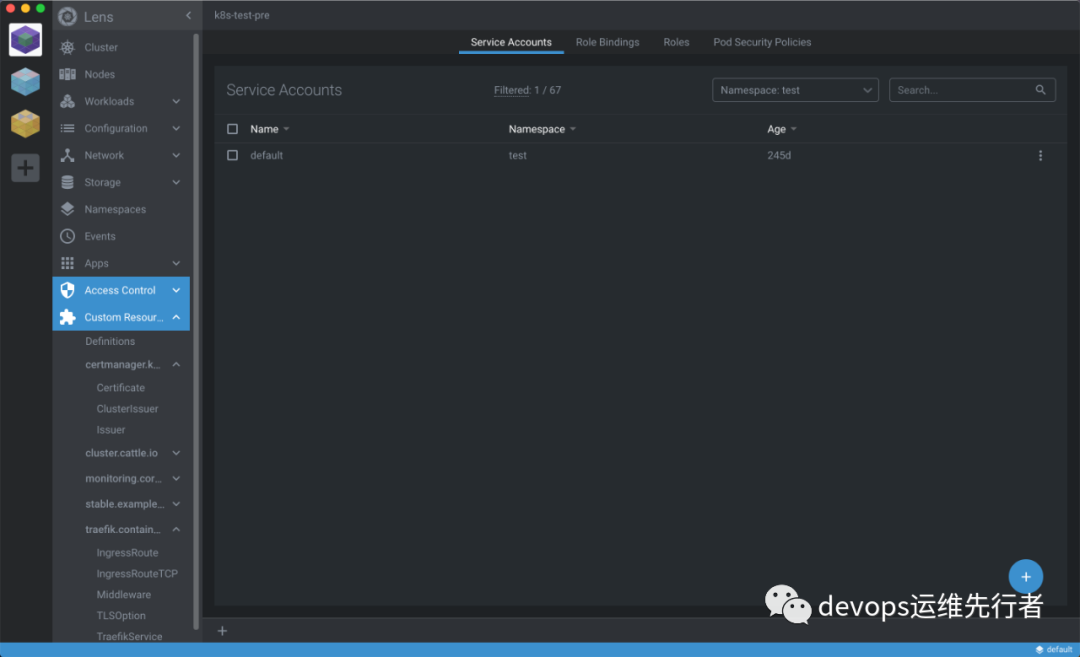
Task: Open the ClusterIssuer resource
Action: point(127,408)
